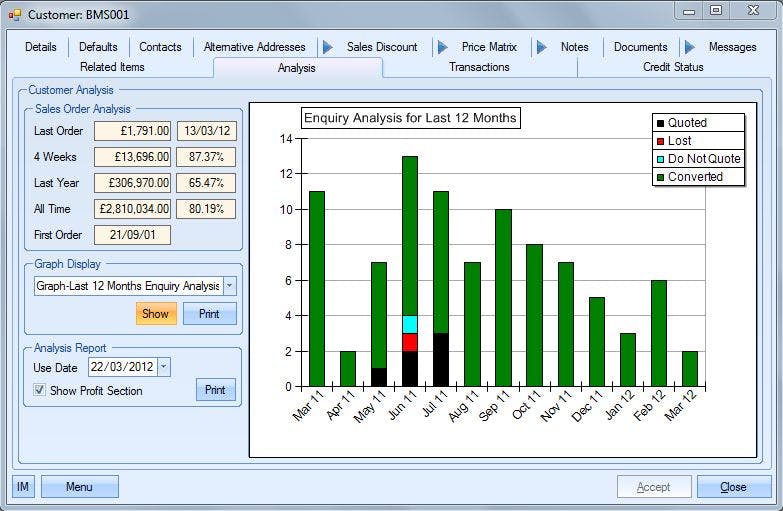Expand the Graph Display dropdown arrow
Image resolution: width=783 pixels, height=511 pixels.
coord(230,286)
